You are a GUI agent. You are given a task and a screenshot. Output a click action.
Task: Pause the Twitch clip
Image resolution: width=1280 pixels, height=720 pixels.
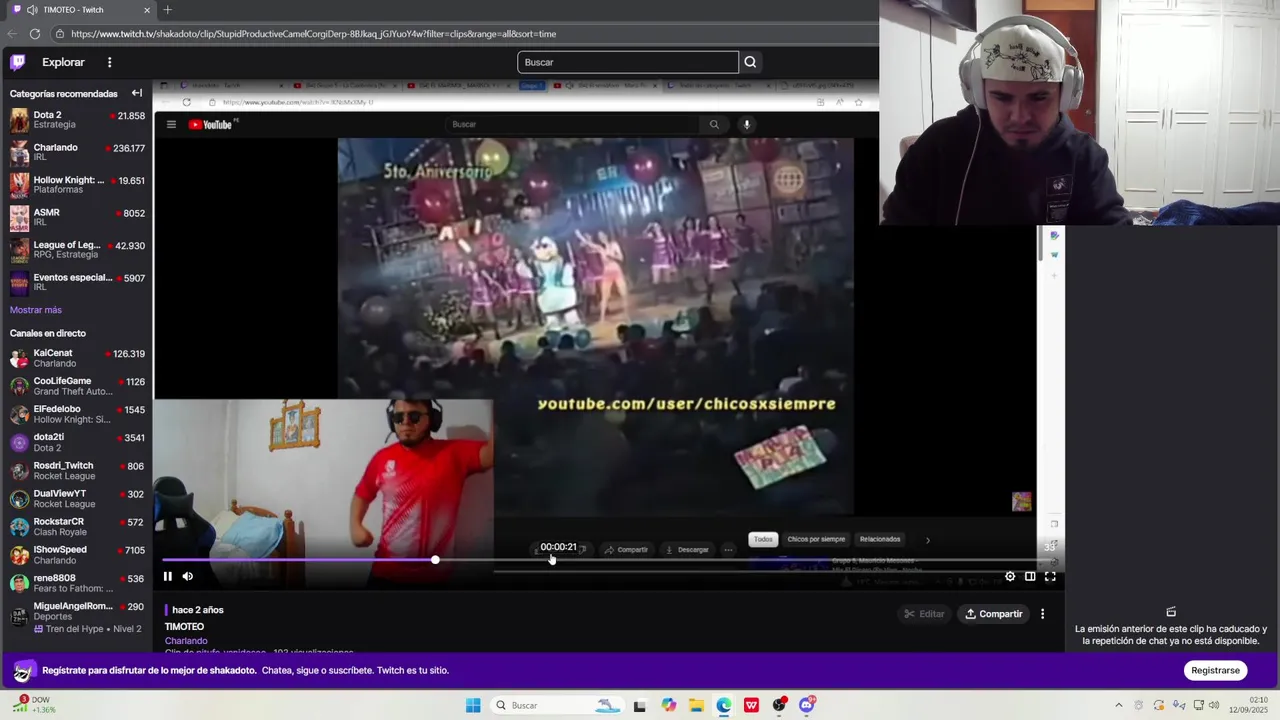(168, 576)
